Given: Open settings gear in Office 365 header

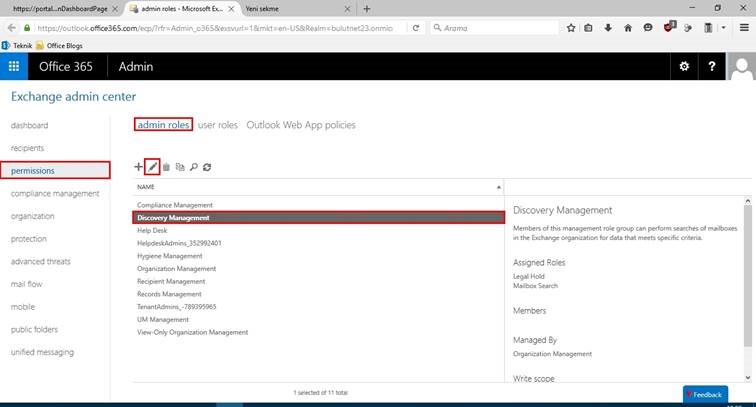Looking at the screenshot, I should pyautogui.click(x=684, y=67).
